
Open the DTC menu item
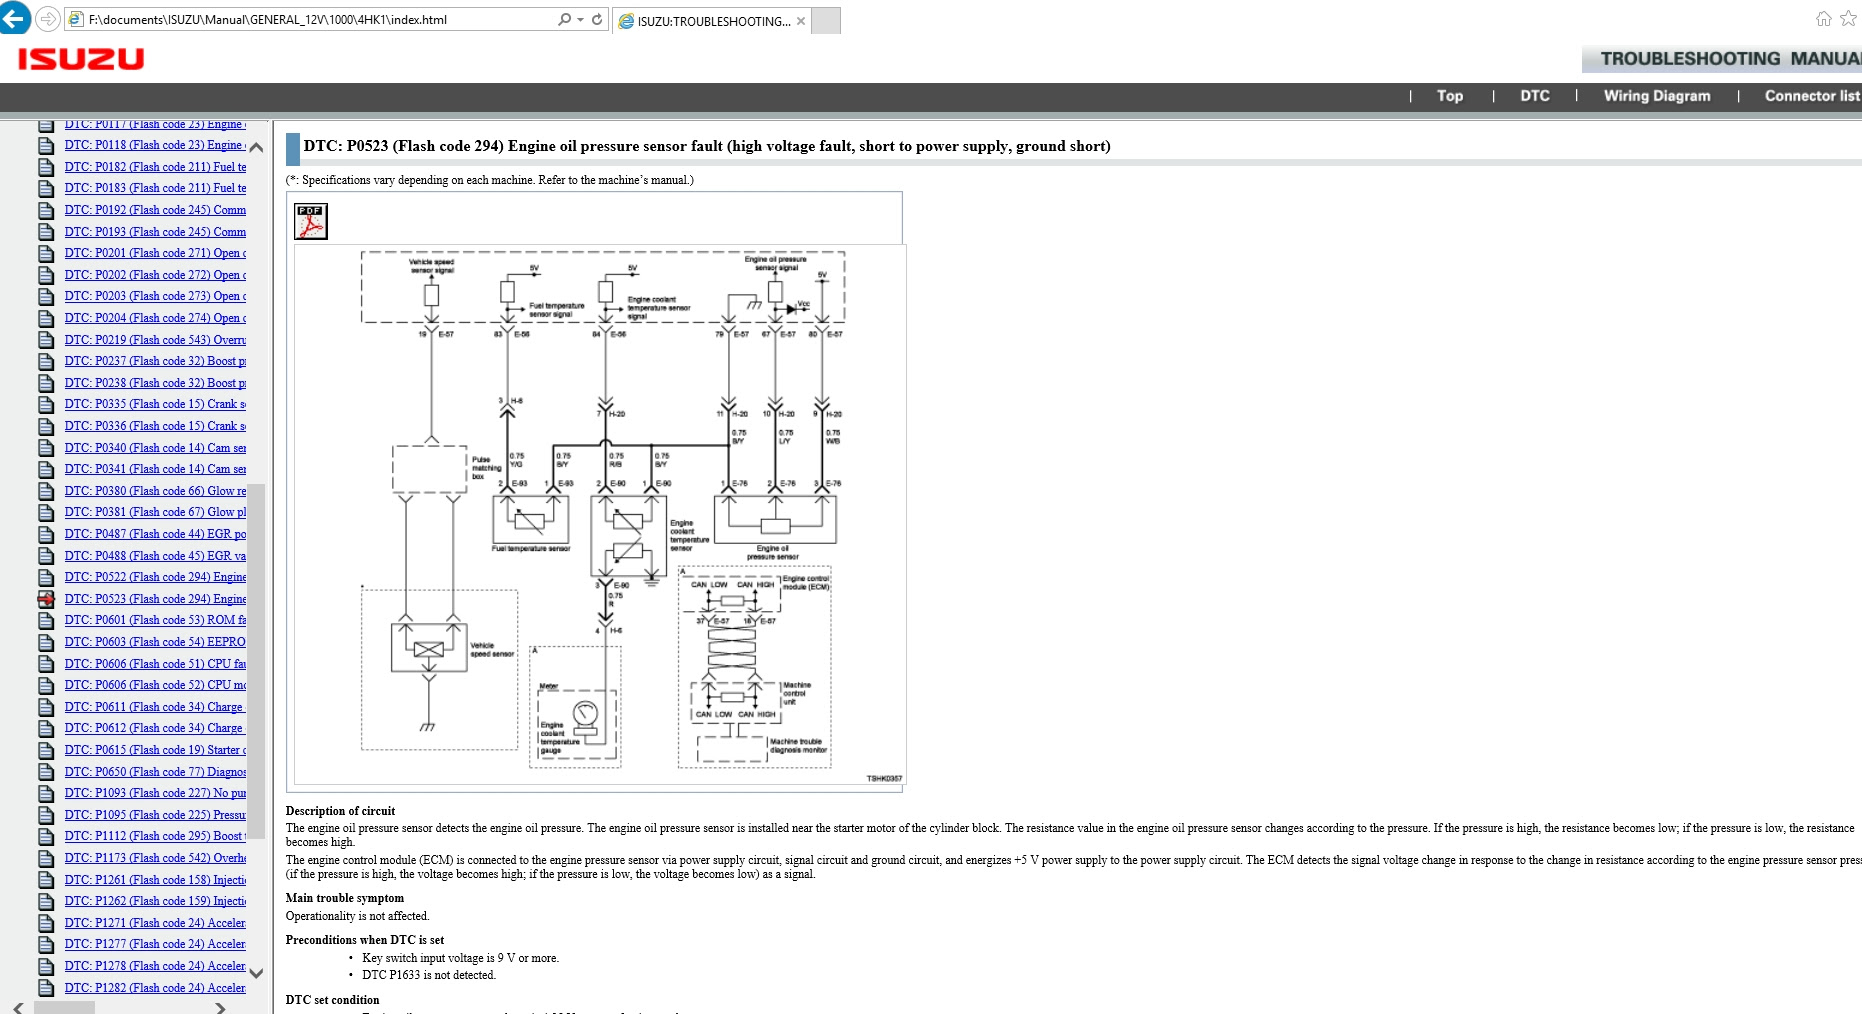click(x=1535, y=96)
